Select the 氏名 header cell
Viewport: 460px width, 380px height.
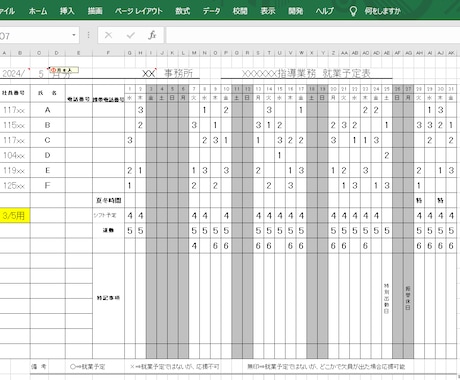click(x=48, y=93)
